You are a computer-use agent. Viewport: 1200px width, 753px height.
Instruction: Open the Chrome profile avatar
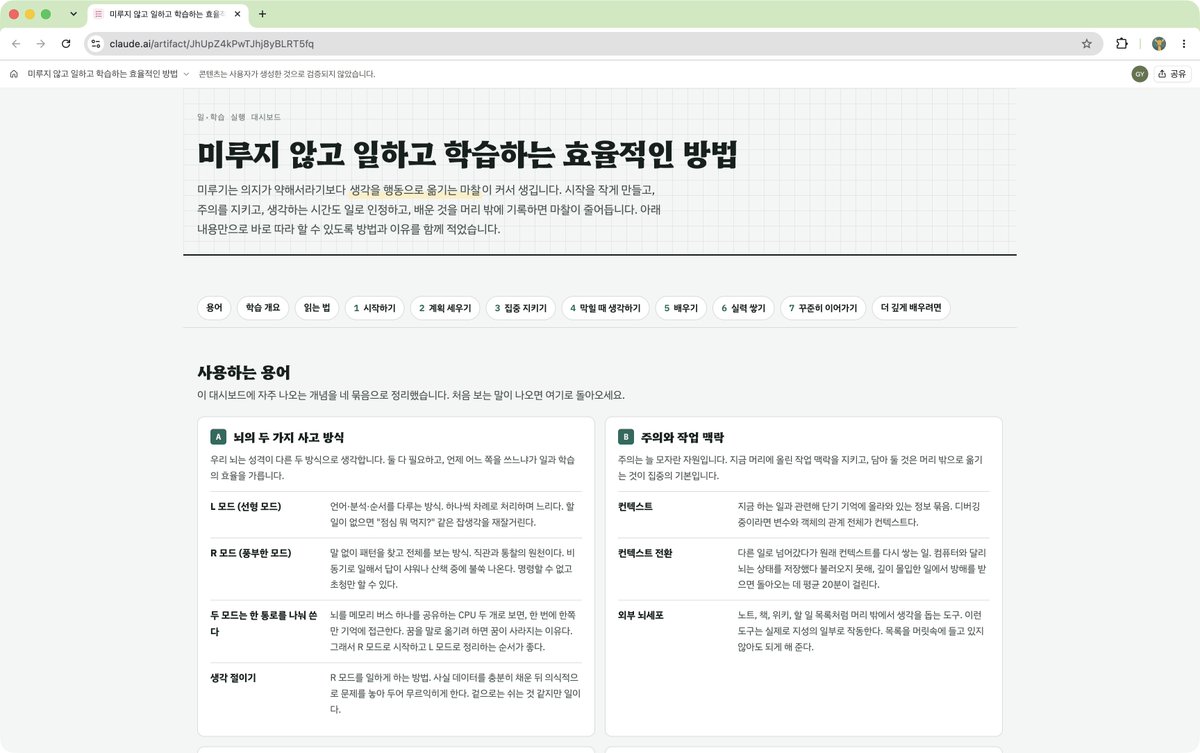pyautogui.click(x=1159, y=44)
